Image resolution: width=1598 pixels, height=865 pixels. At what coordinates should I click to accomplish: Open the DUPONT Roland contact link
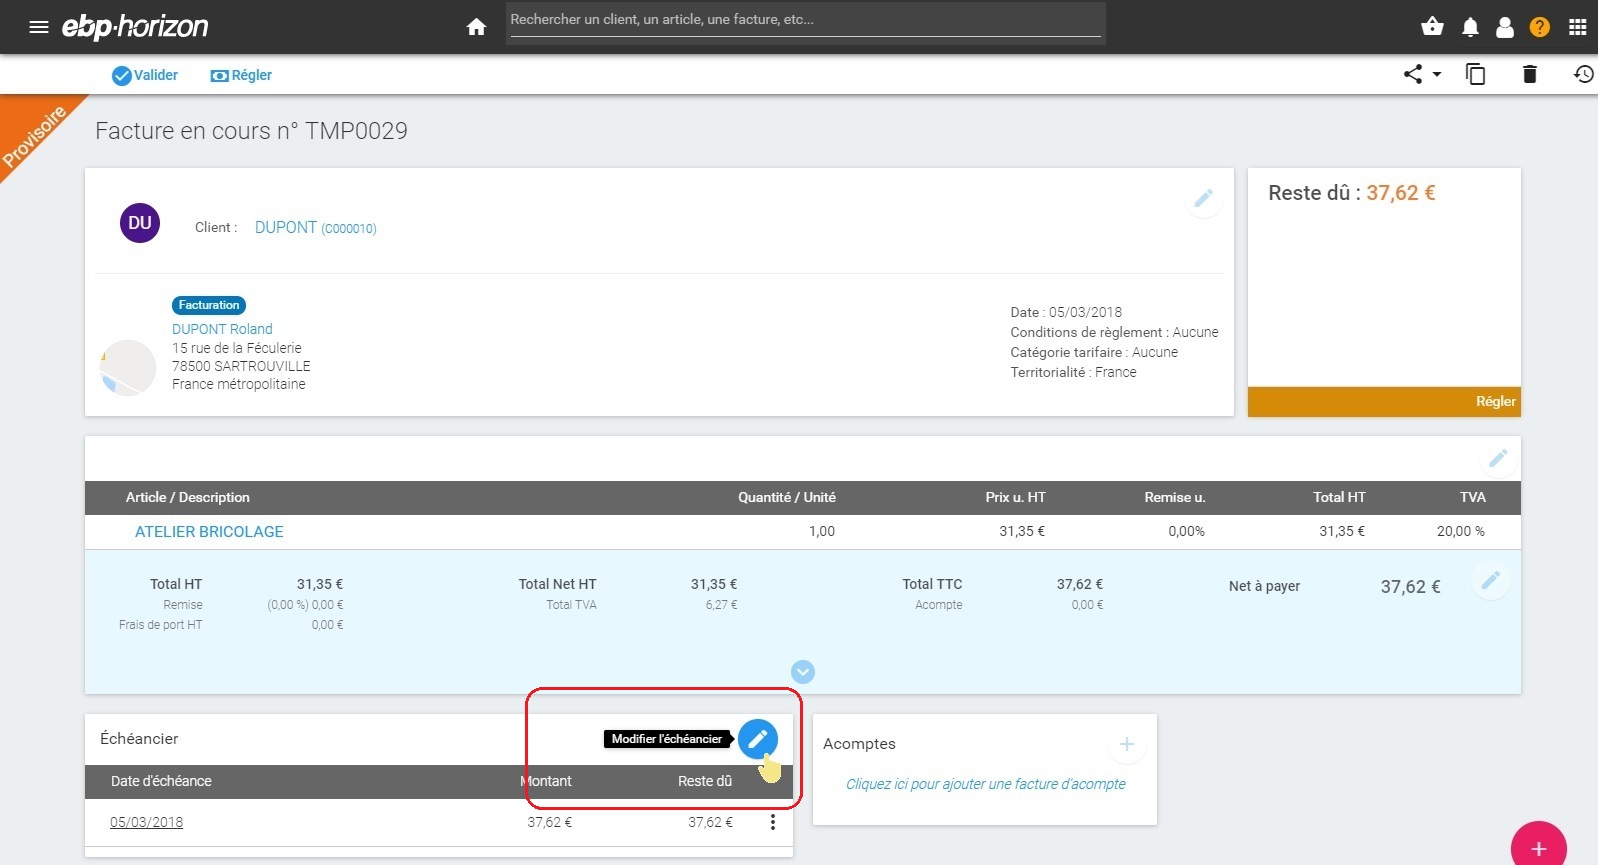[222, 329]
